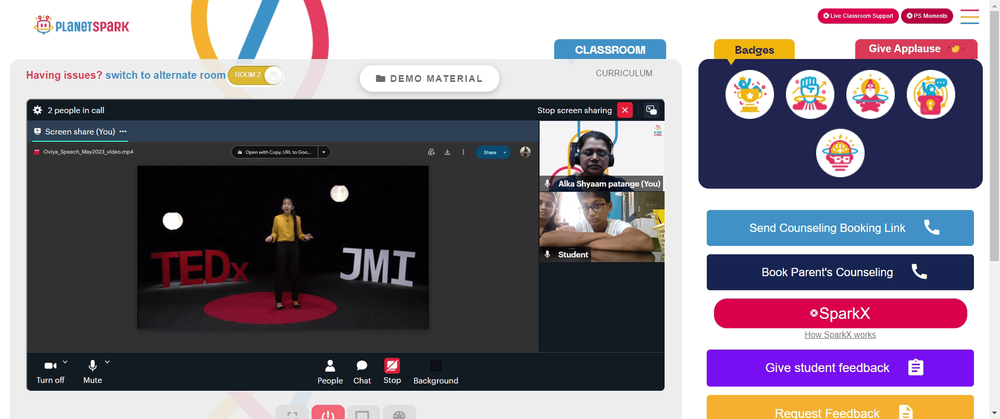Open the How SparkX works link
Viewport: 1000px width, 419px height.
840,335
